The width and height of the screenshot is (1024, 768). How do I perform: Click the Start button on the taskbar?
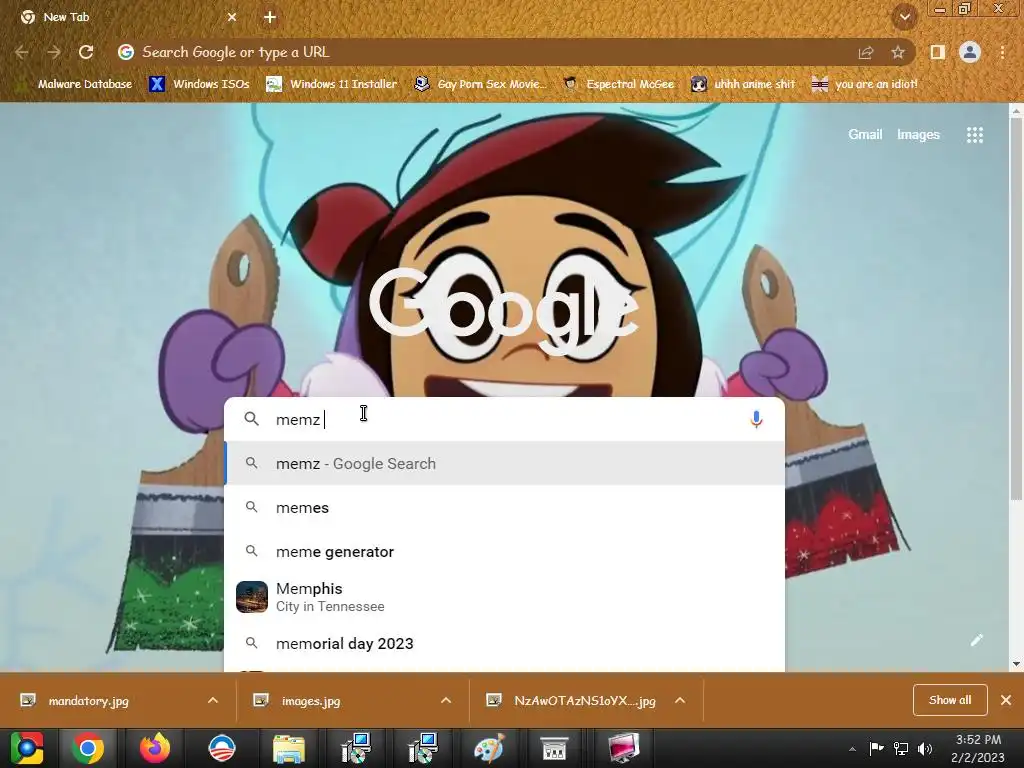27,748
